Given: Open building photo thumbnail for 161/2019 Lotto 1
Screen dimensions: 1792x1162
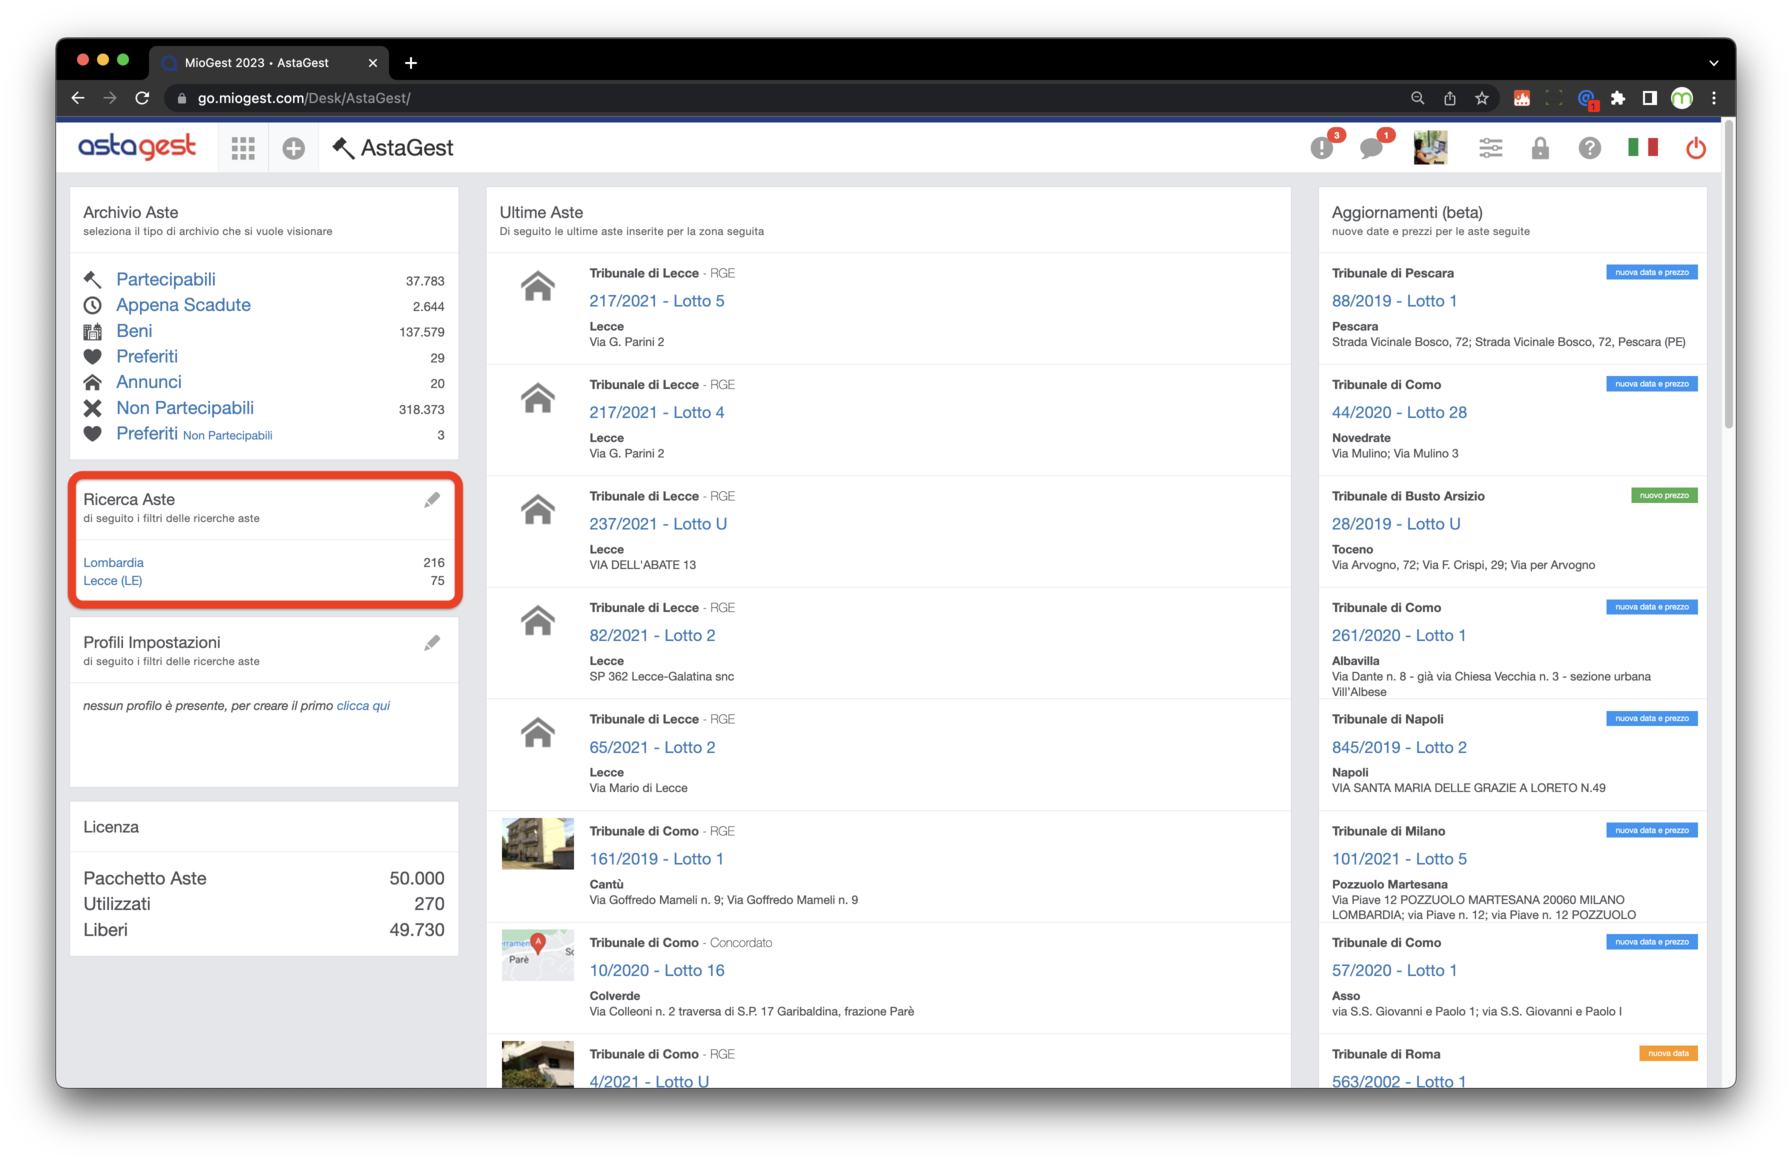Looking at the screenshot, I should pos(538,844).
